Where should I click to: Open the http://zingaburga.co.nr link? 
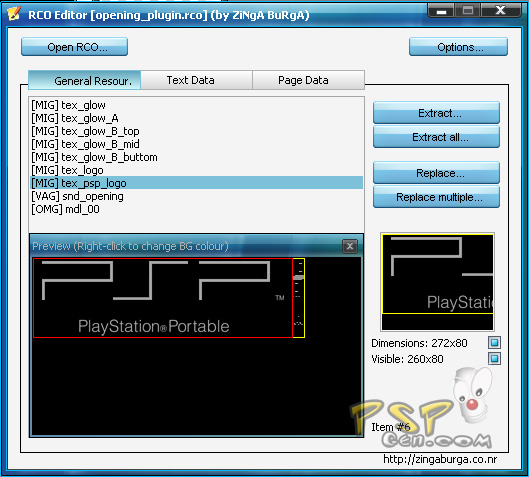click(440, 459)
